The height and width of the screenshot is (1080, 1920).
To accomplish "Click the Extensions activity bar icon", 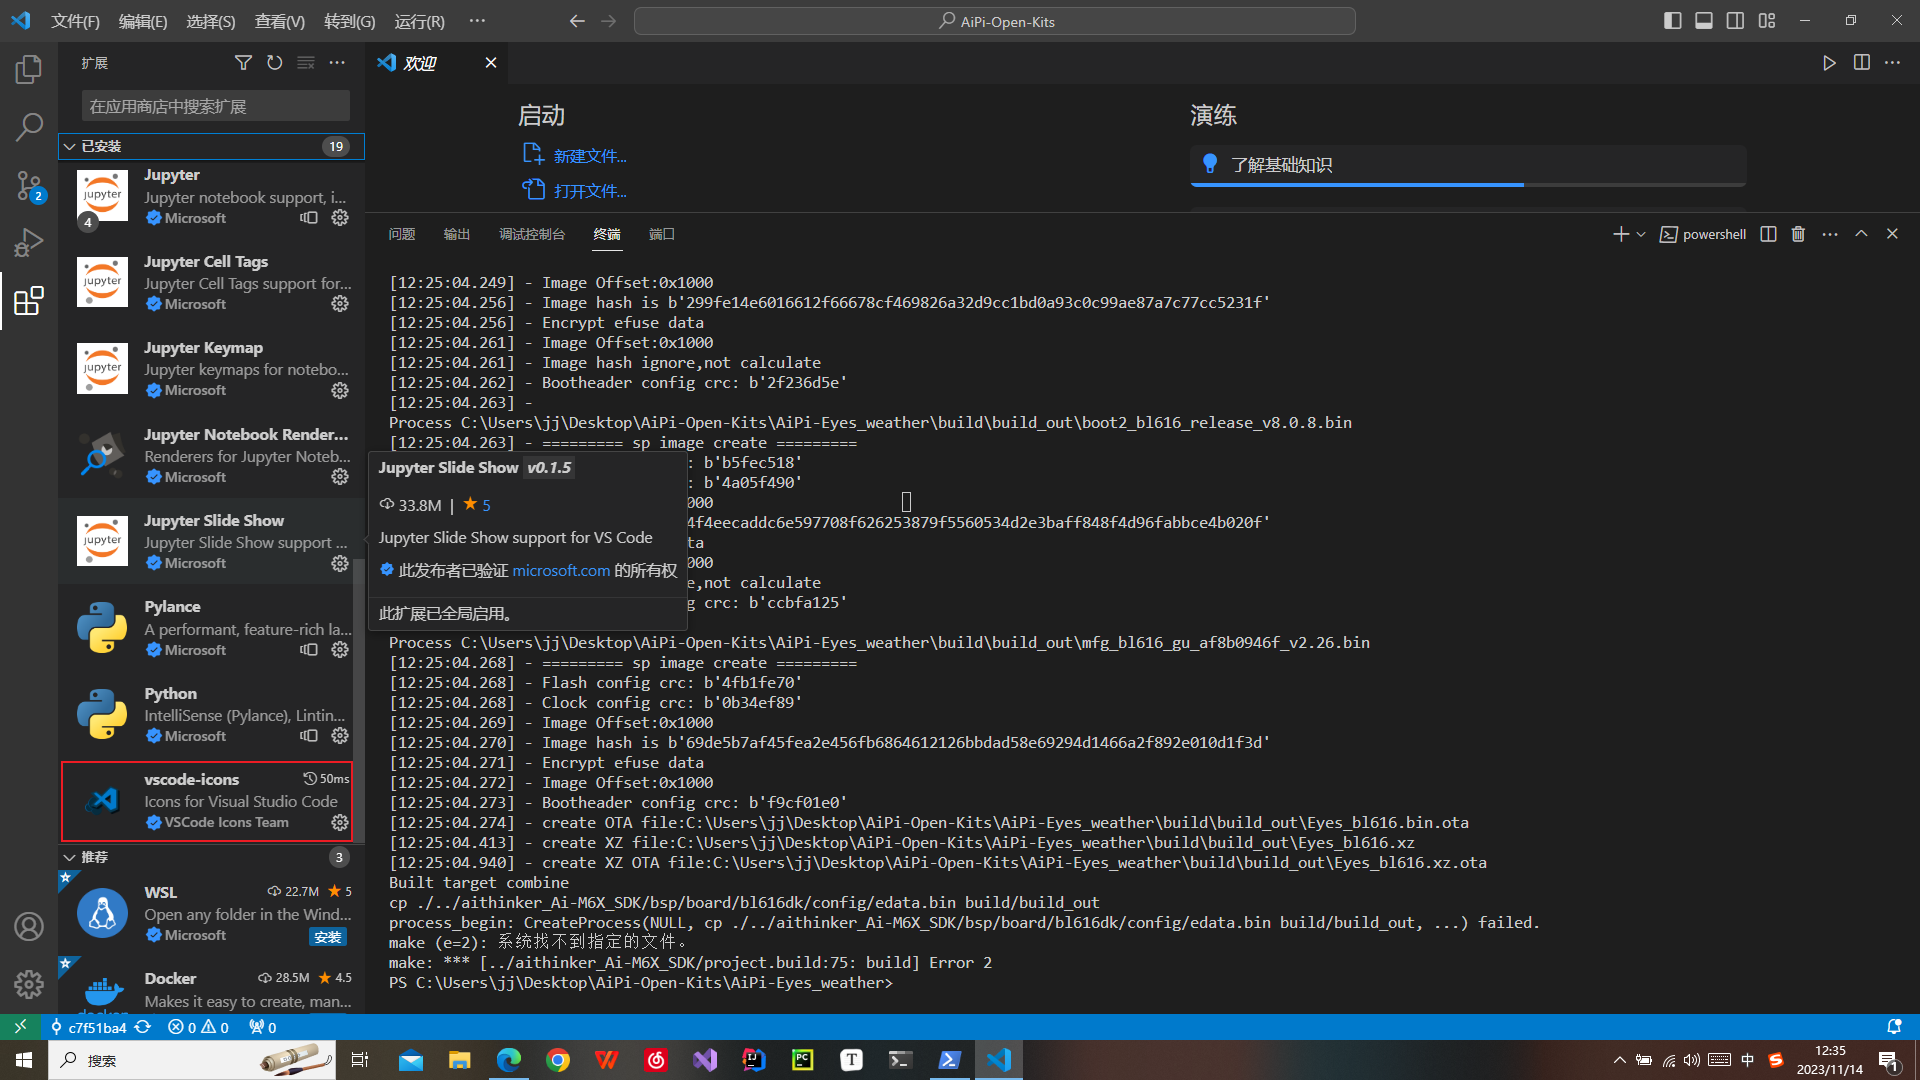I will [x=29, y=301].
